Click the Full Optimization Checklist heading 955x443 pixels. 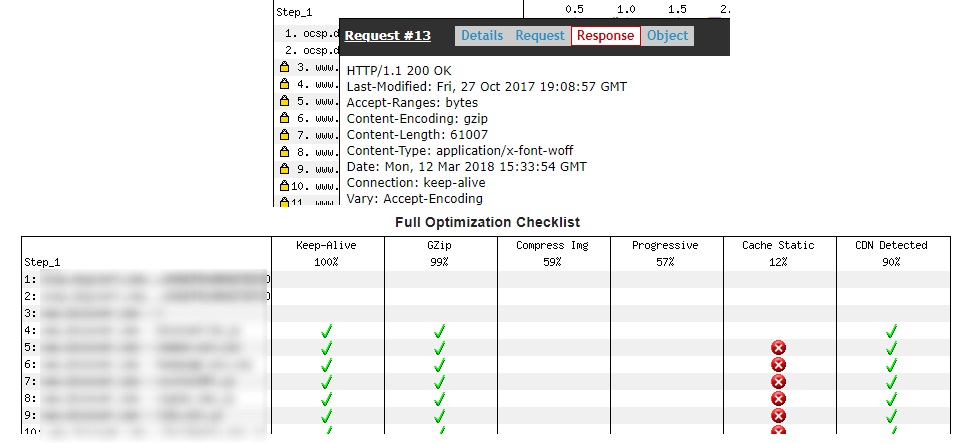[487, 222]
